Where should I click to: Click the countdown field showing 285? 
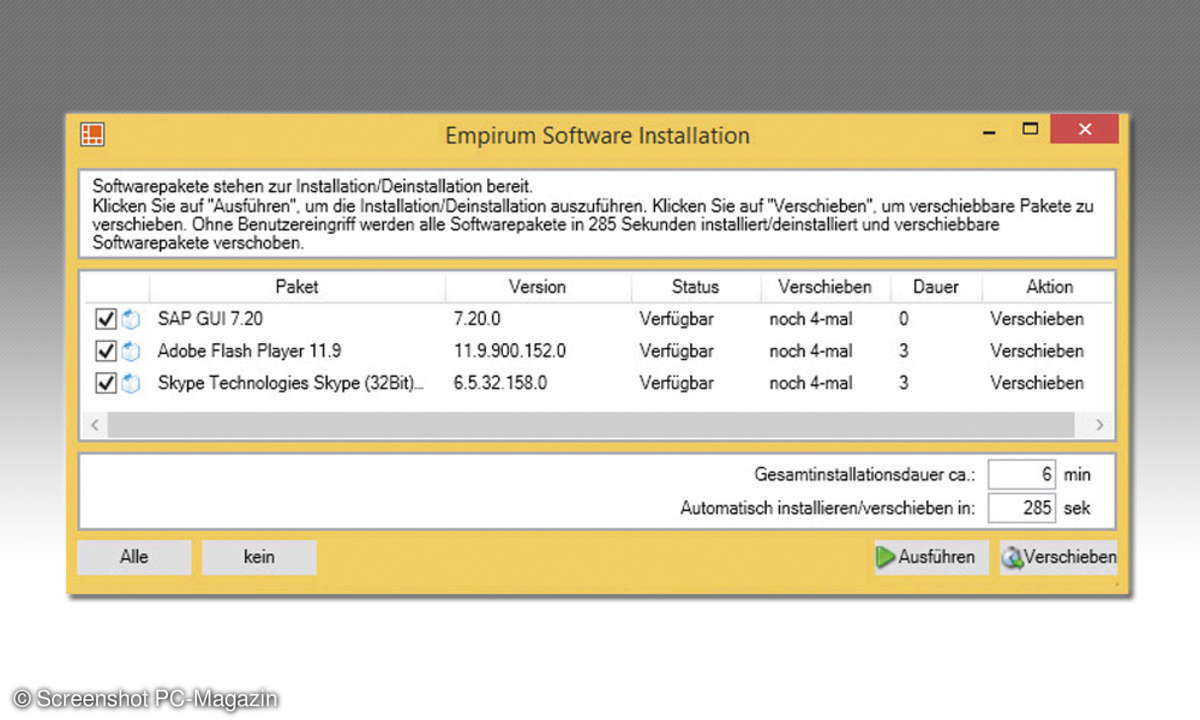(x=1022, y=508)
